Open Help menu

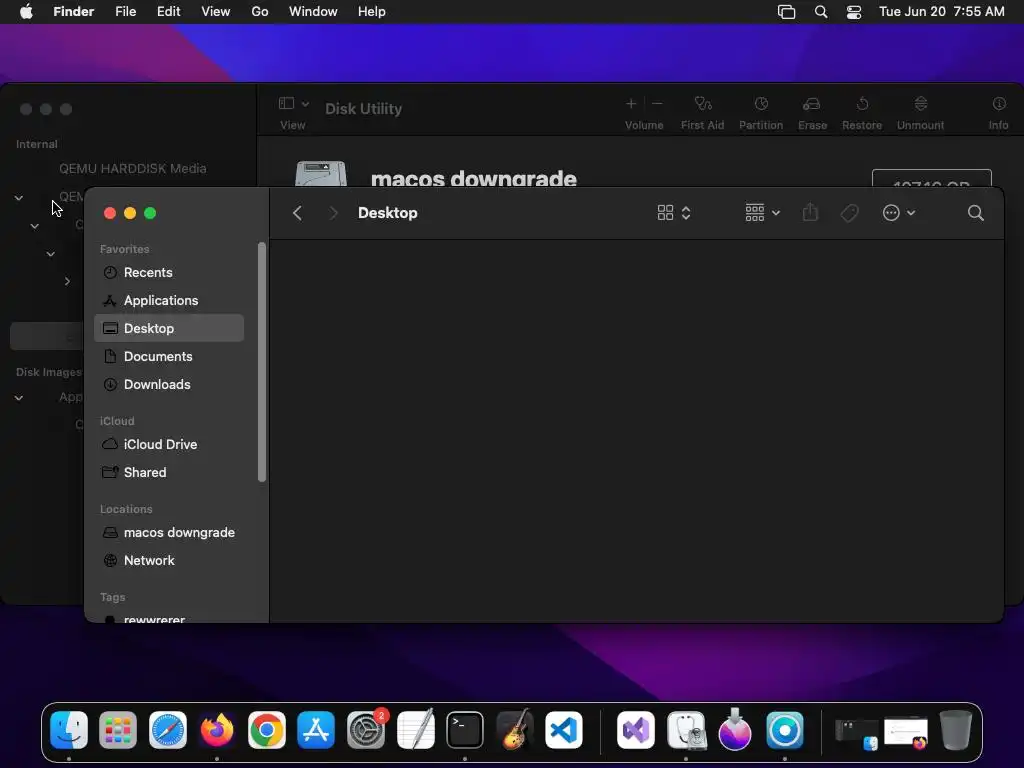coord(372,12)
